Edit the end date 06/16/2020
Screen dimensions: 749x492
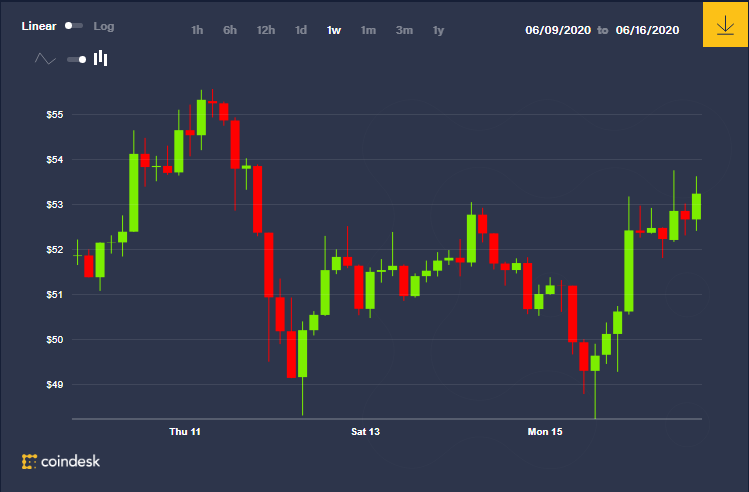click(x=647, y=30)
